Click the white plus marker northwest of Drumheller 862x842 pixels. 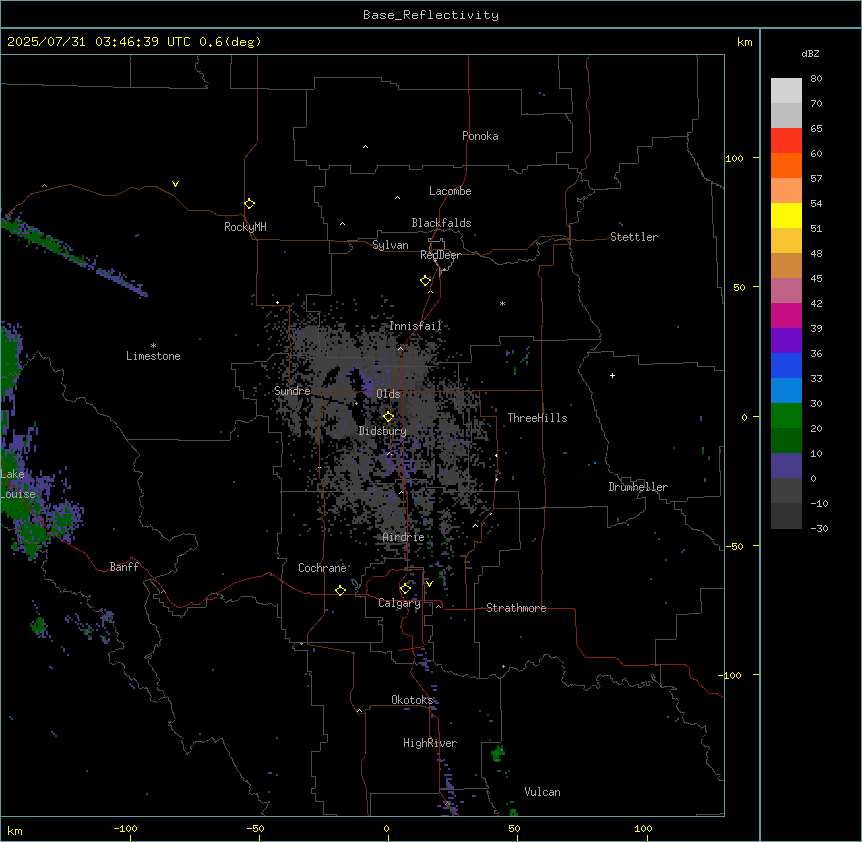point(612,375)
